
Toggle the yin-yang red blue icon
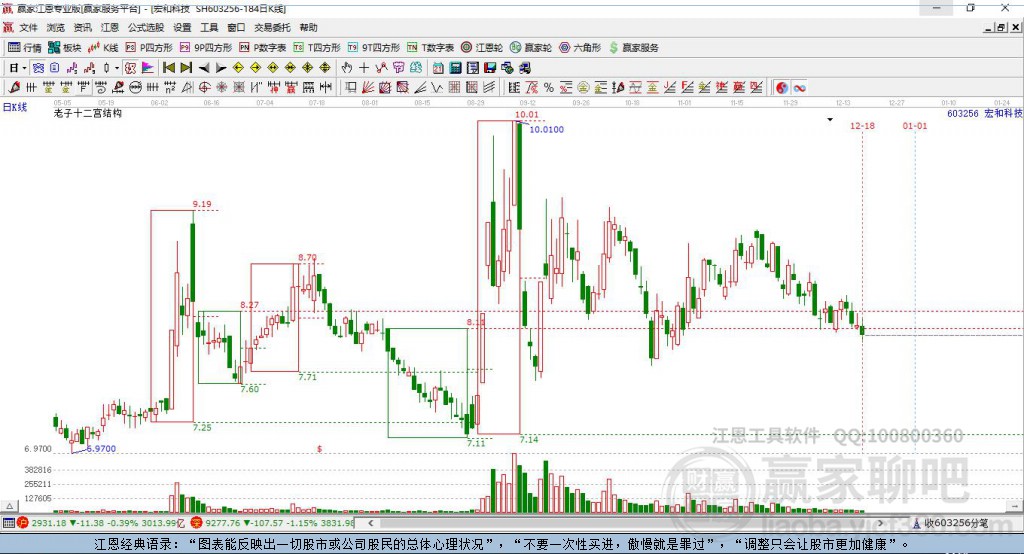pos(782,87)
